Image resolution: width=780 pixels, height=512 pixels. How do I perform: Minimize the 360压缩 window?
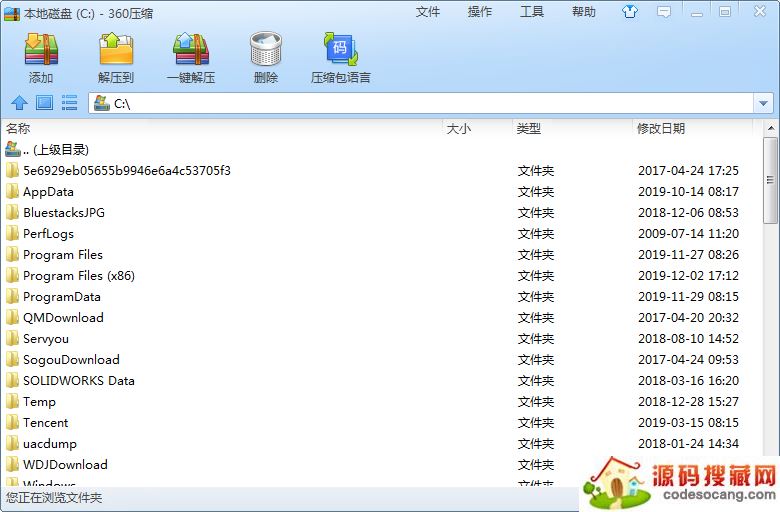pyautogui.click(x=697, y=12)
